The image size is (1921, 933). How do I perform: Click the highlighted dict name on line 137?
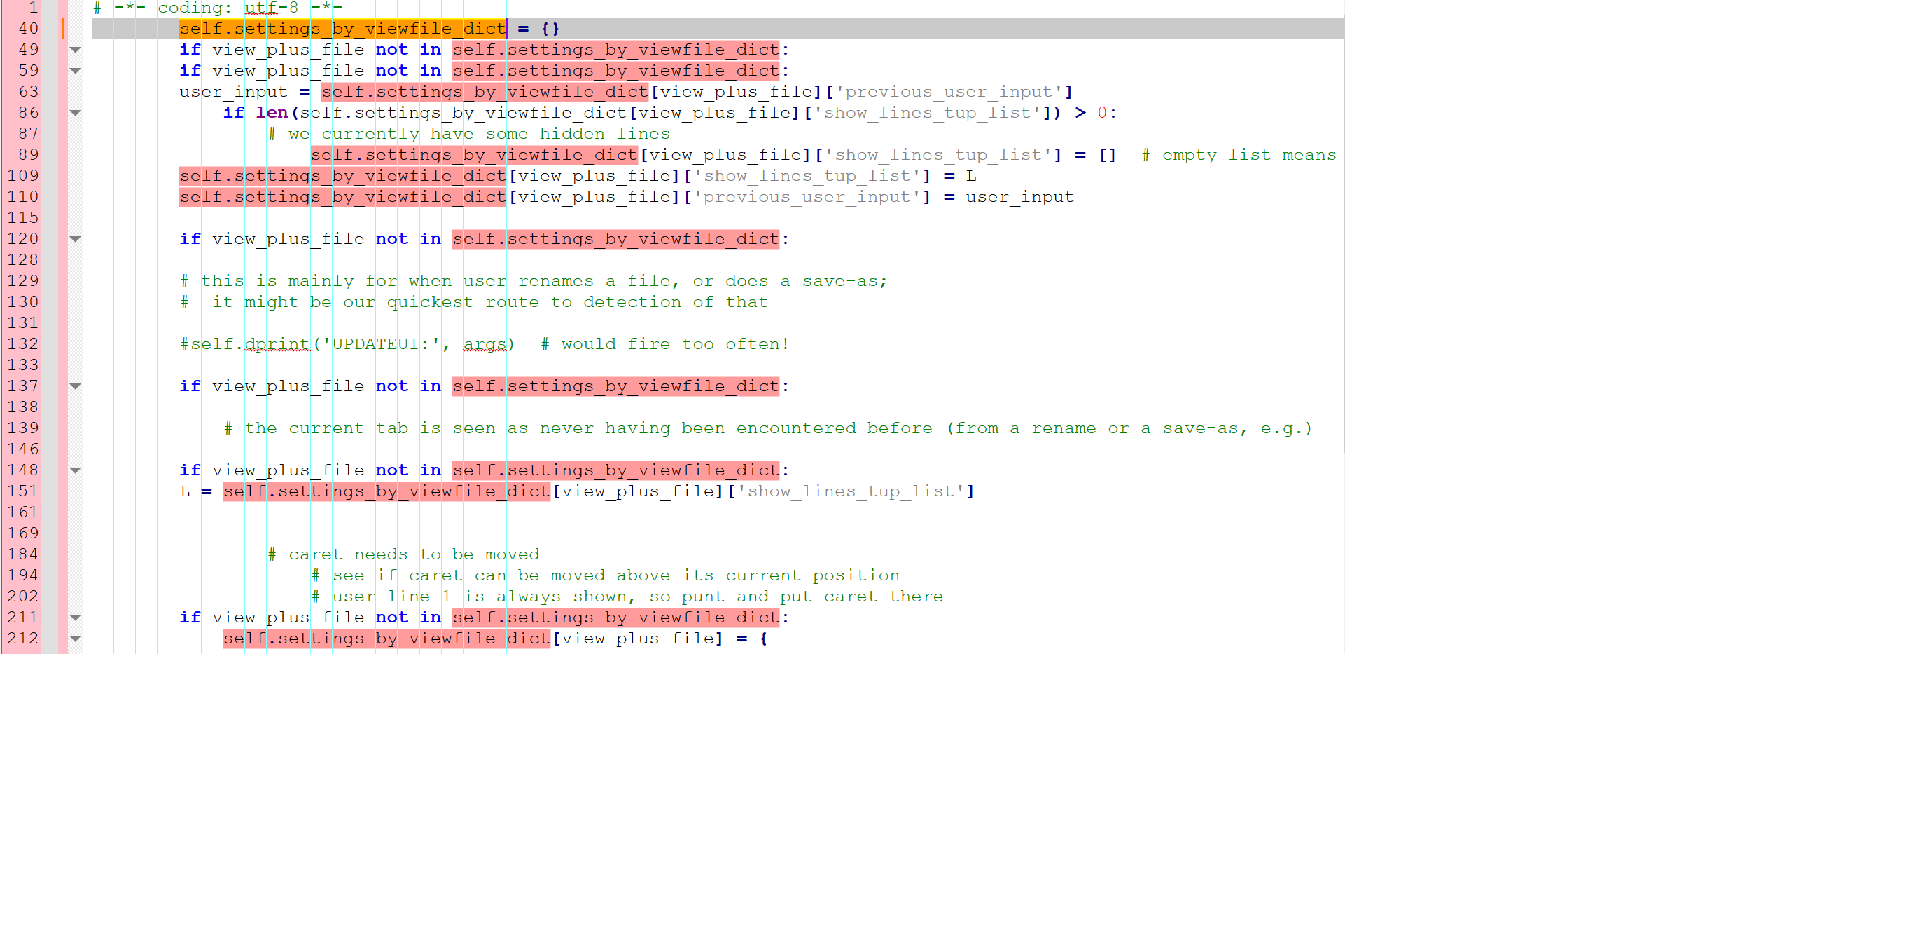[616, 386]
